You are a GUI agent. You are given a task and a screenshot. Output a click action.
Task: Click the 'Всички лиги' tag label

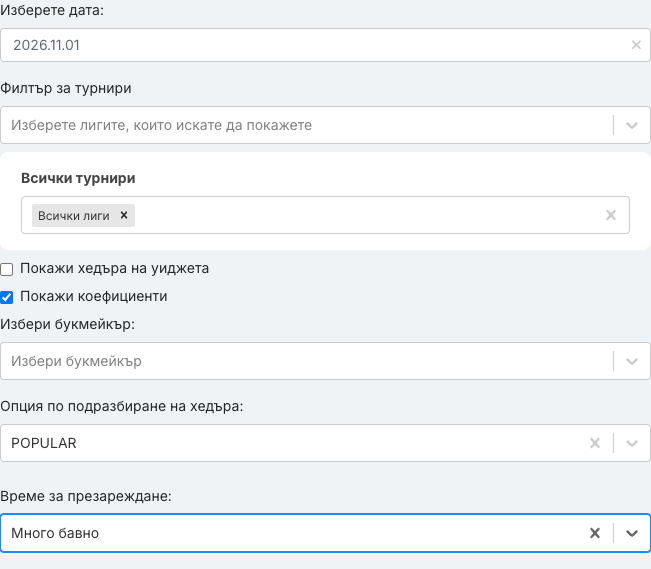pyautogui.click(x=73, y=216)
